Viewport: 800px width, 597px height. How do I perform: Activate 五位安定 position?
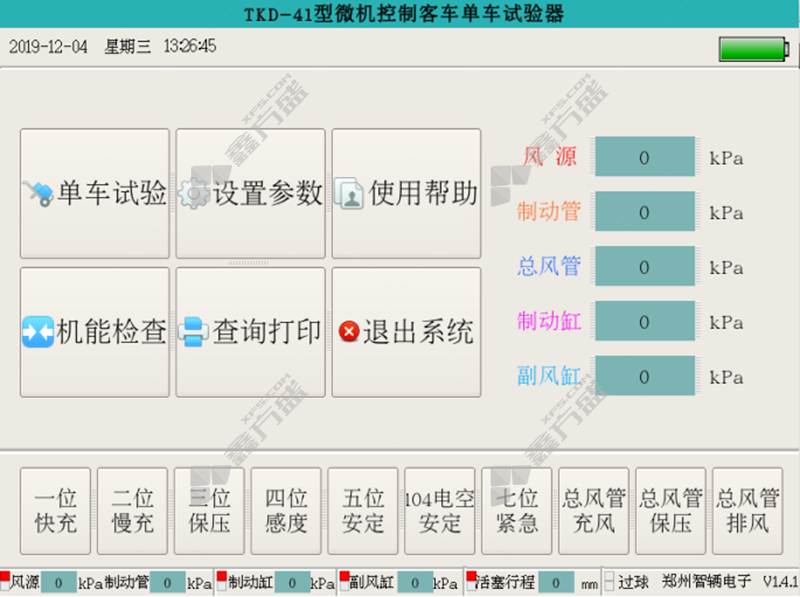coord(363,510)
